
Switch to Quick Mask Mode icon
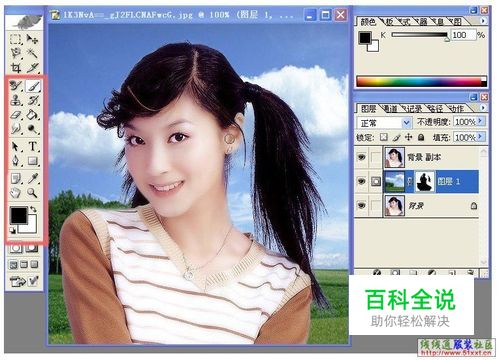tap(32, 248)
